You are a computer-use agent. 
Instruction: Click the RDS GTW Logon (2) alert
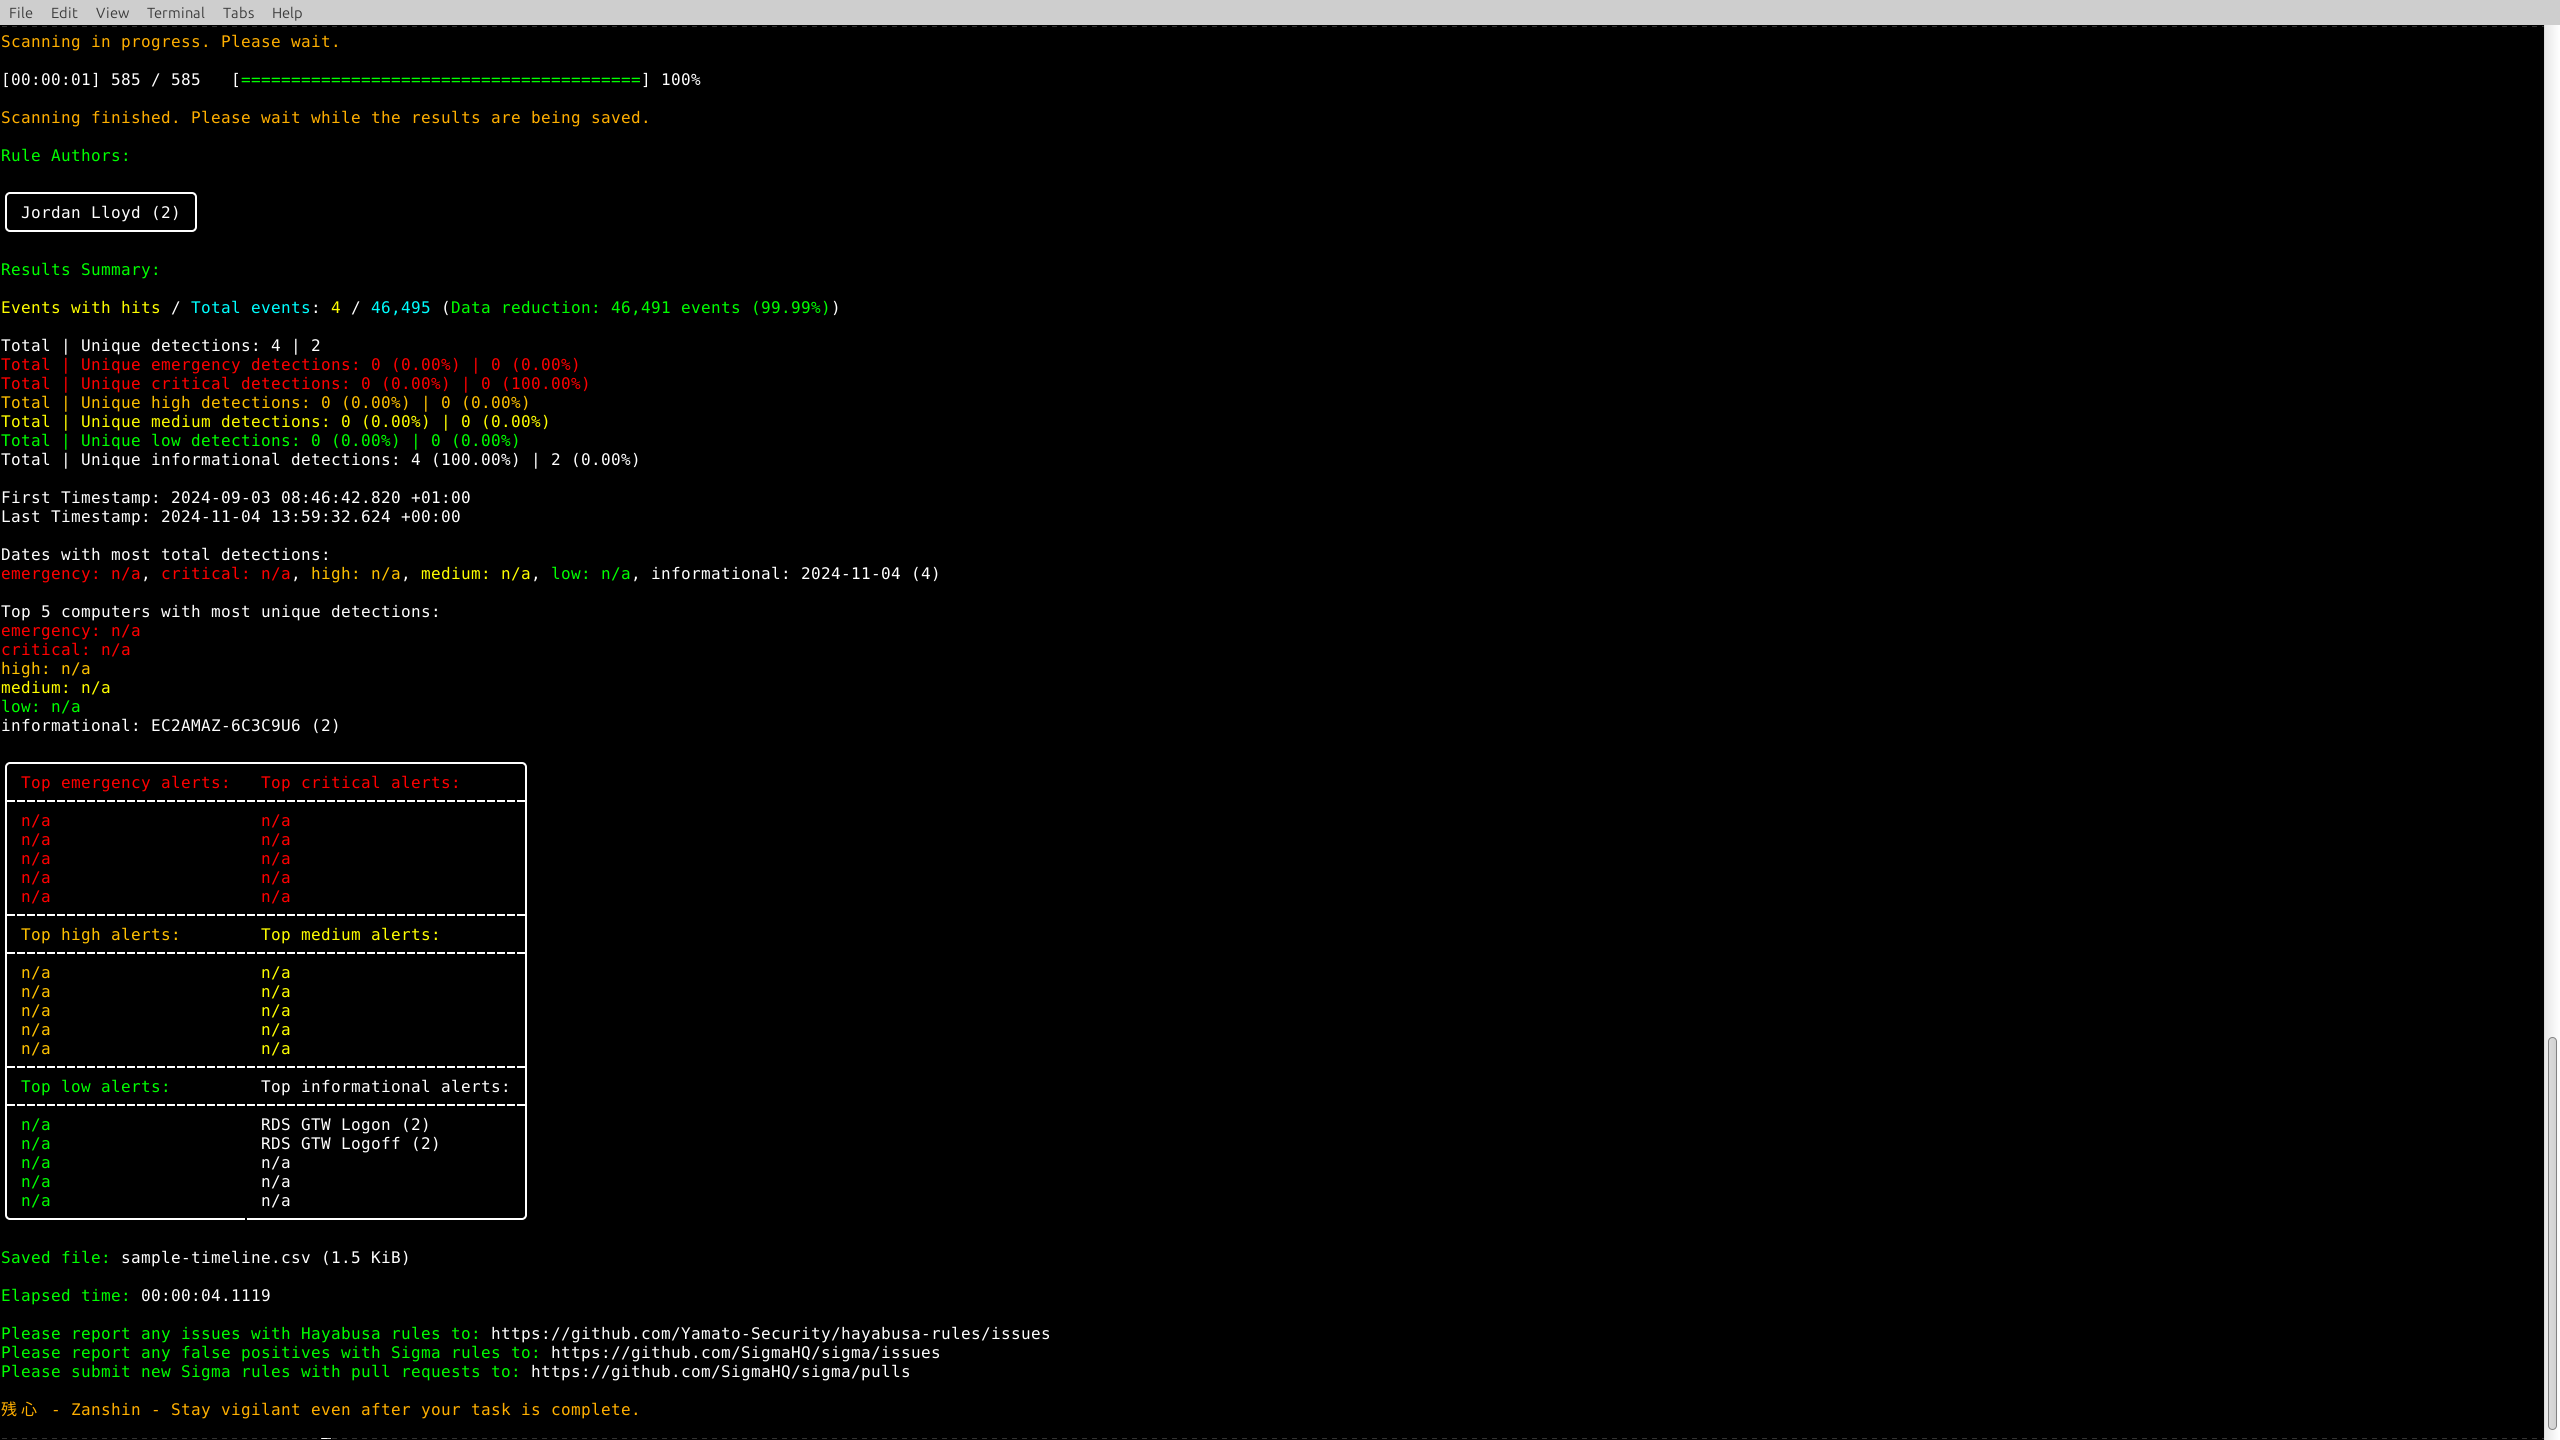345,1125
